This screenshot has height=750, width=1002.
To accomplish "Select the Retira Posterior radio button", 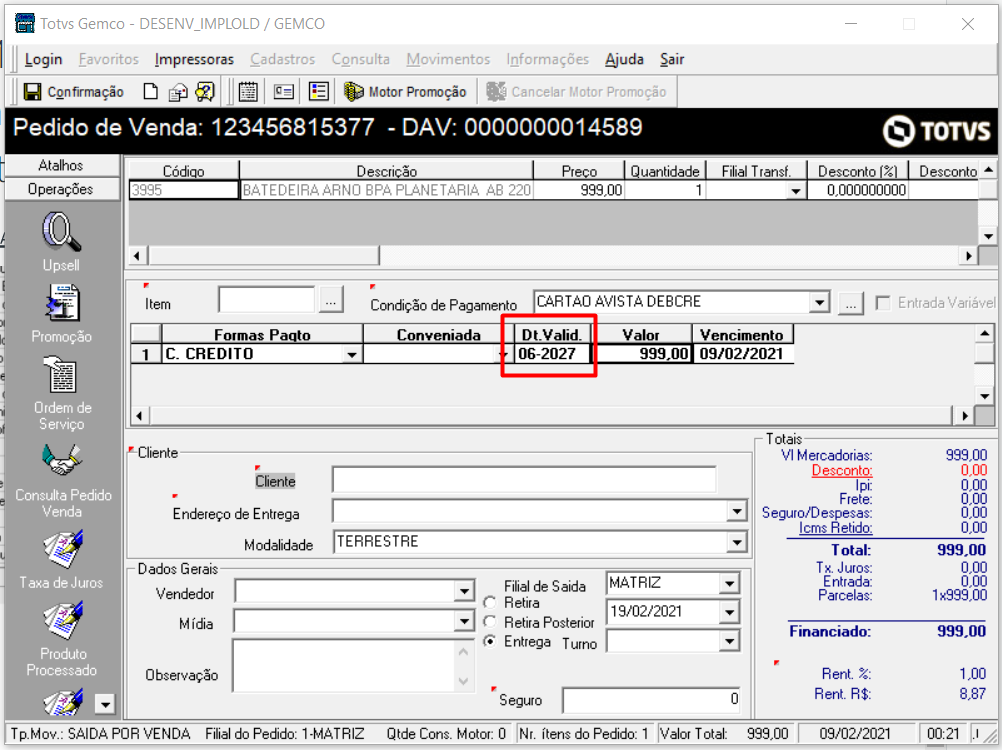I will tap(490, 622).
